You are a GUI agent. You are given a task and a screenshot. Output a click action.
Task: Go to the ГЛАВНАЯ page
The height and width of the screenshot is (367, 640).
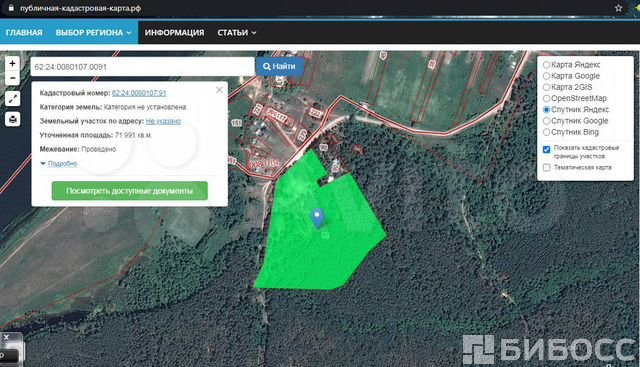[x=24, y=32]
